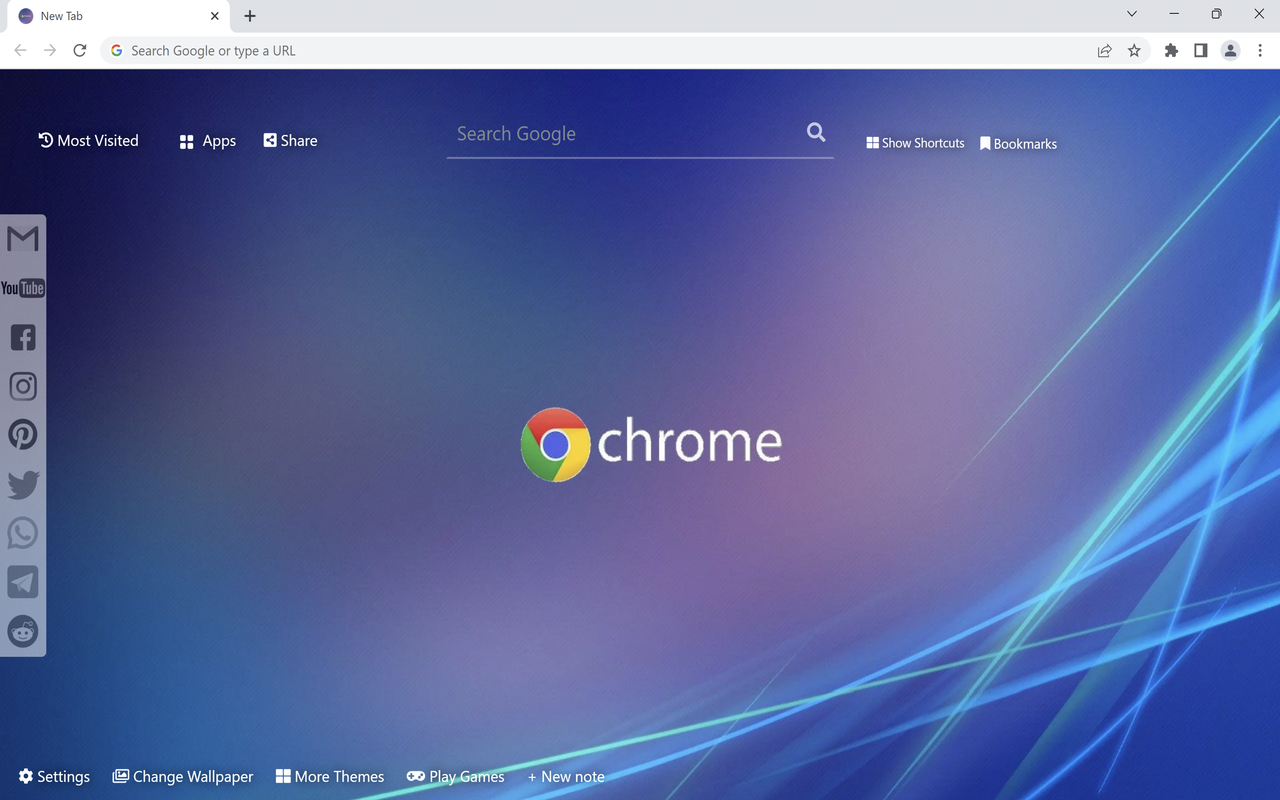Restore down the Chrome window
The width and height of the screenshot is (1280, 800).
point(1216,14)
